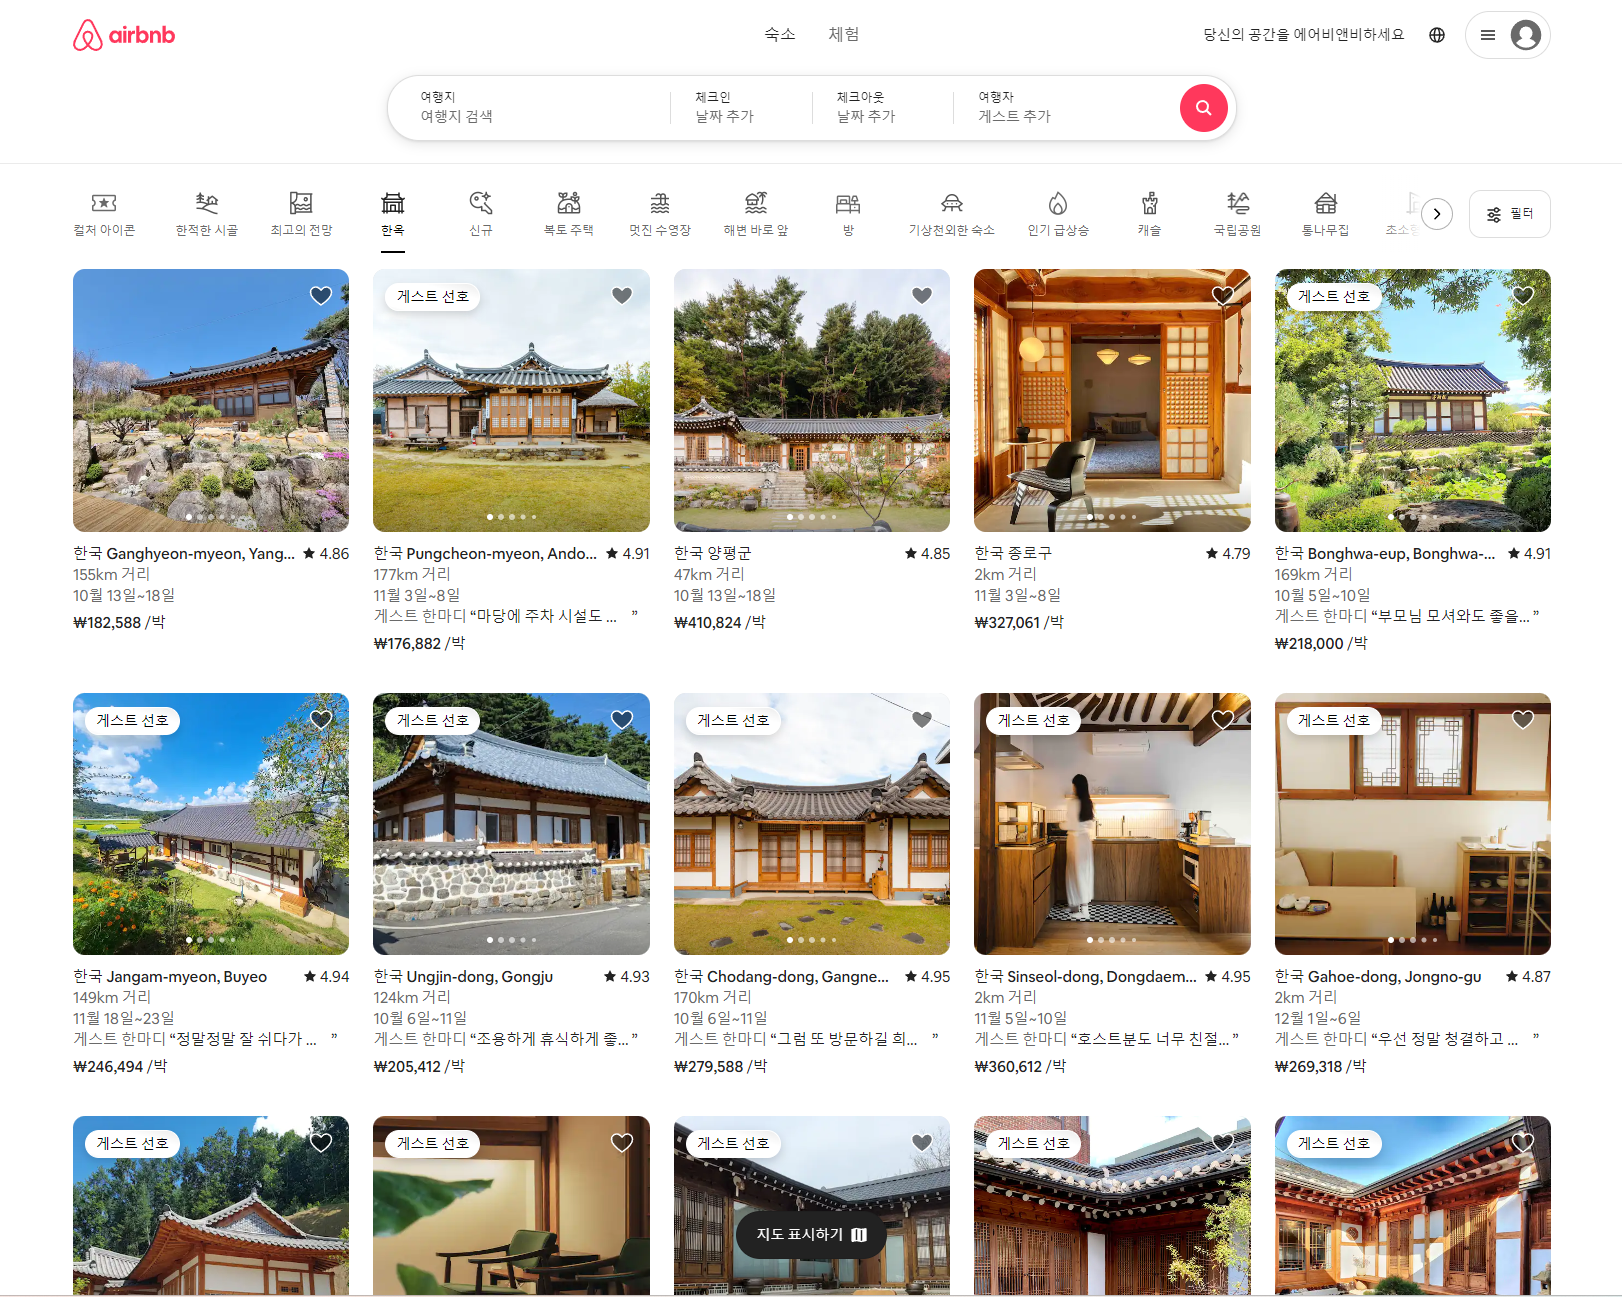The height and width of the screenshot is (1297, 1622).
Task: Favorite the Chodang-dong listing heart
Action: click(922, 720)
